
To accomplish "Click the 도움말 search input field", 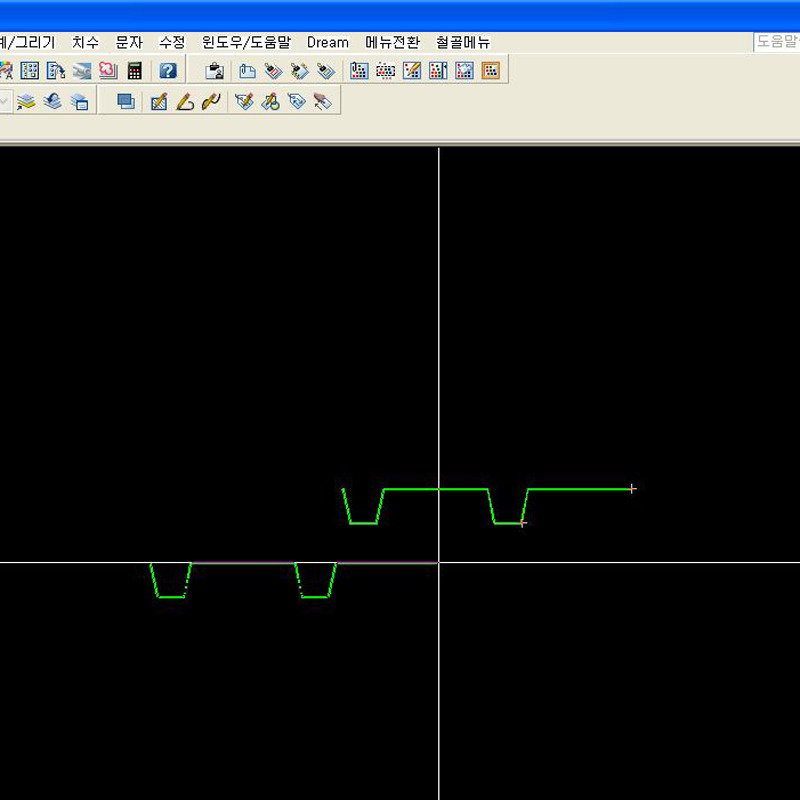I will pyautogui.click(x=776, y=42).
